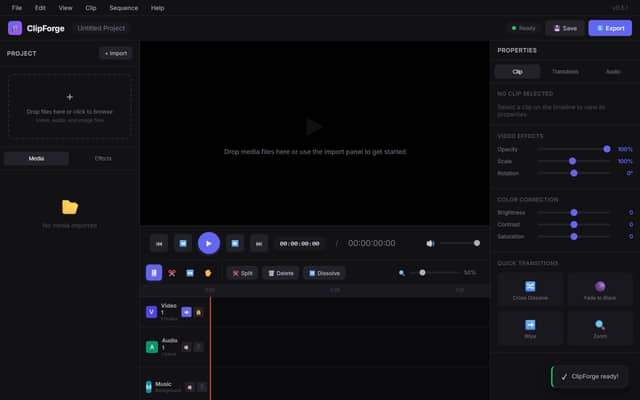Click the media drop zone to browse files
This screenshot has width=640, height=400.
(x=70, y=107)
